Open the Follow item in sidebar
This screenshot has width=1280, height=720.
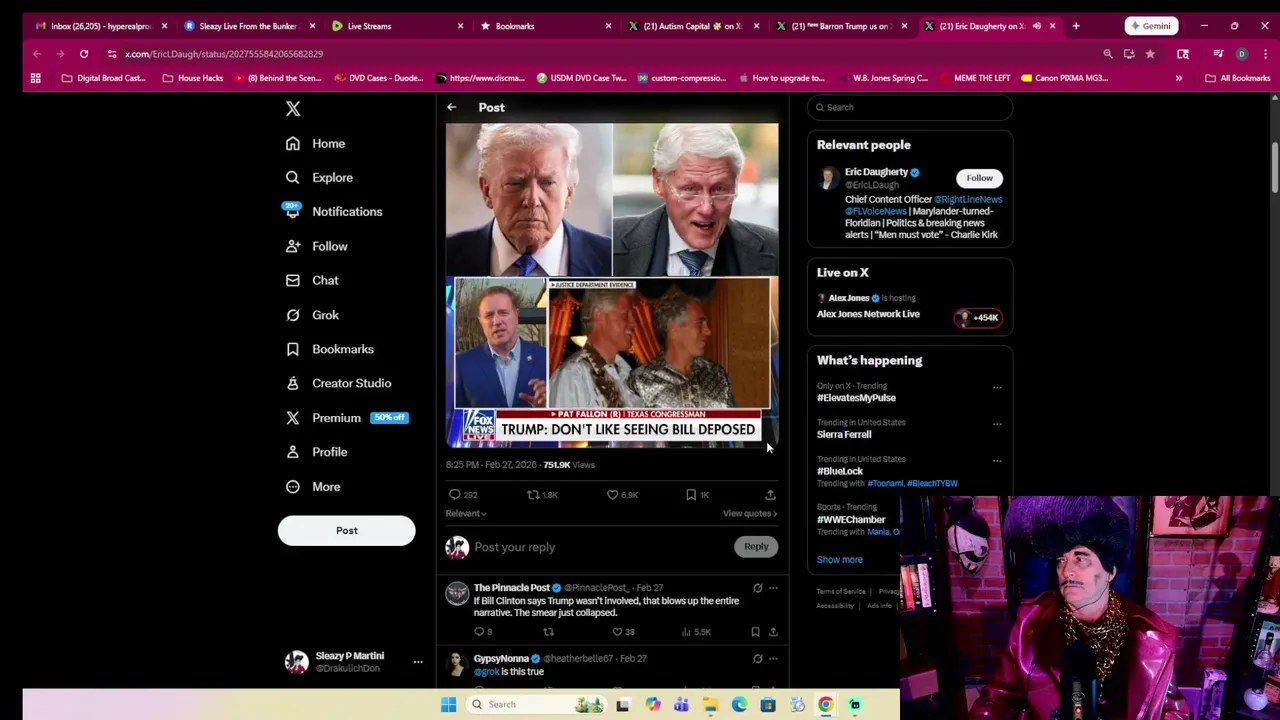316,246
